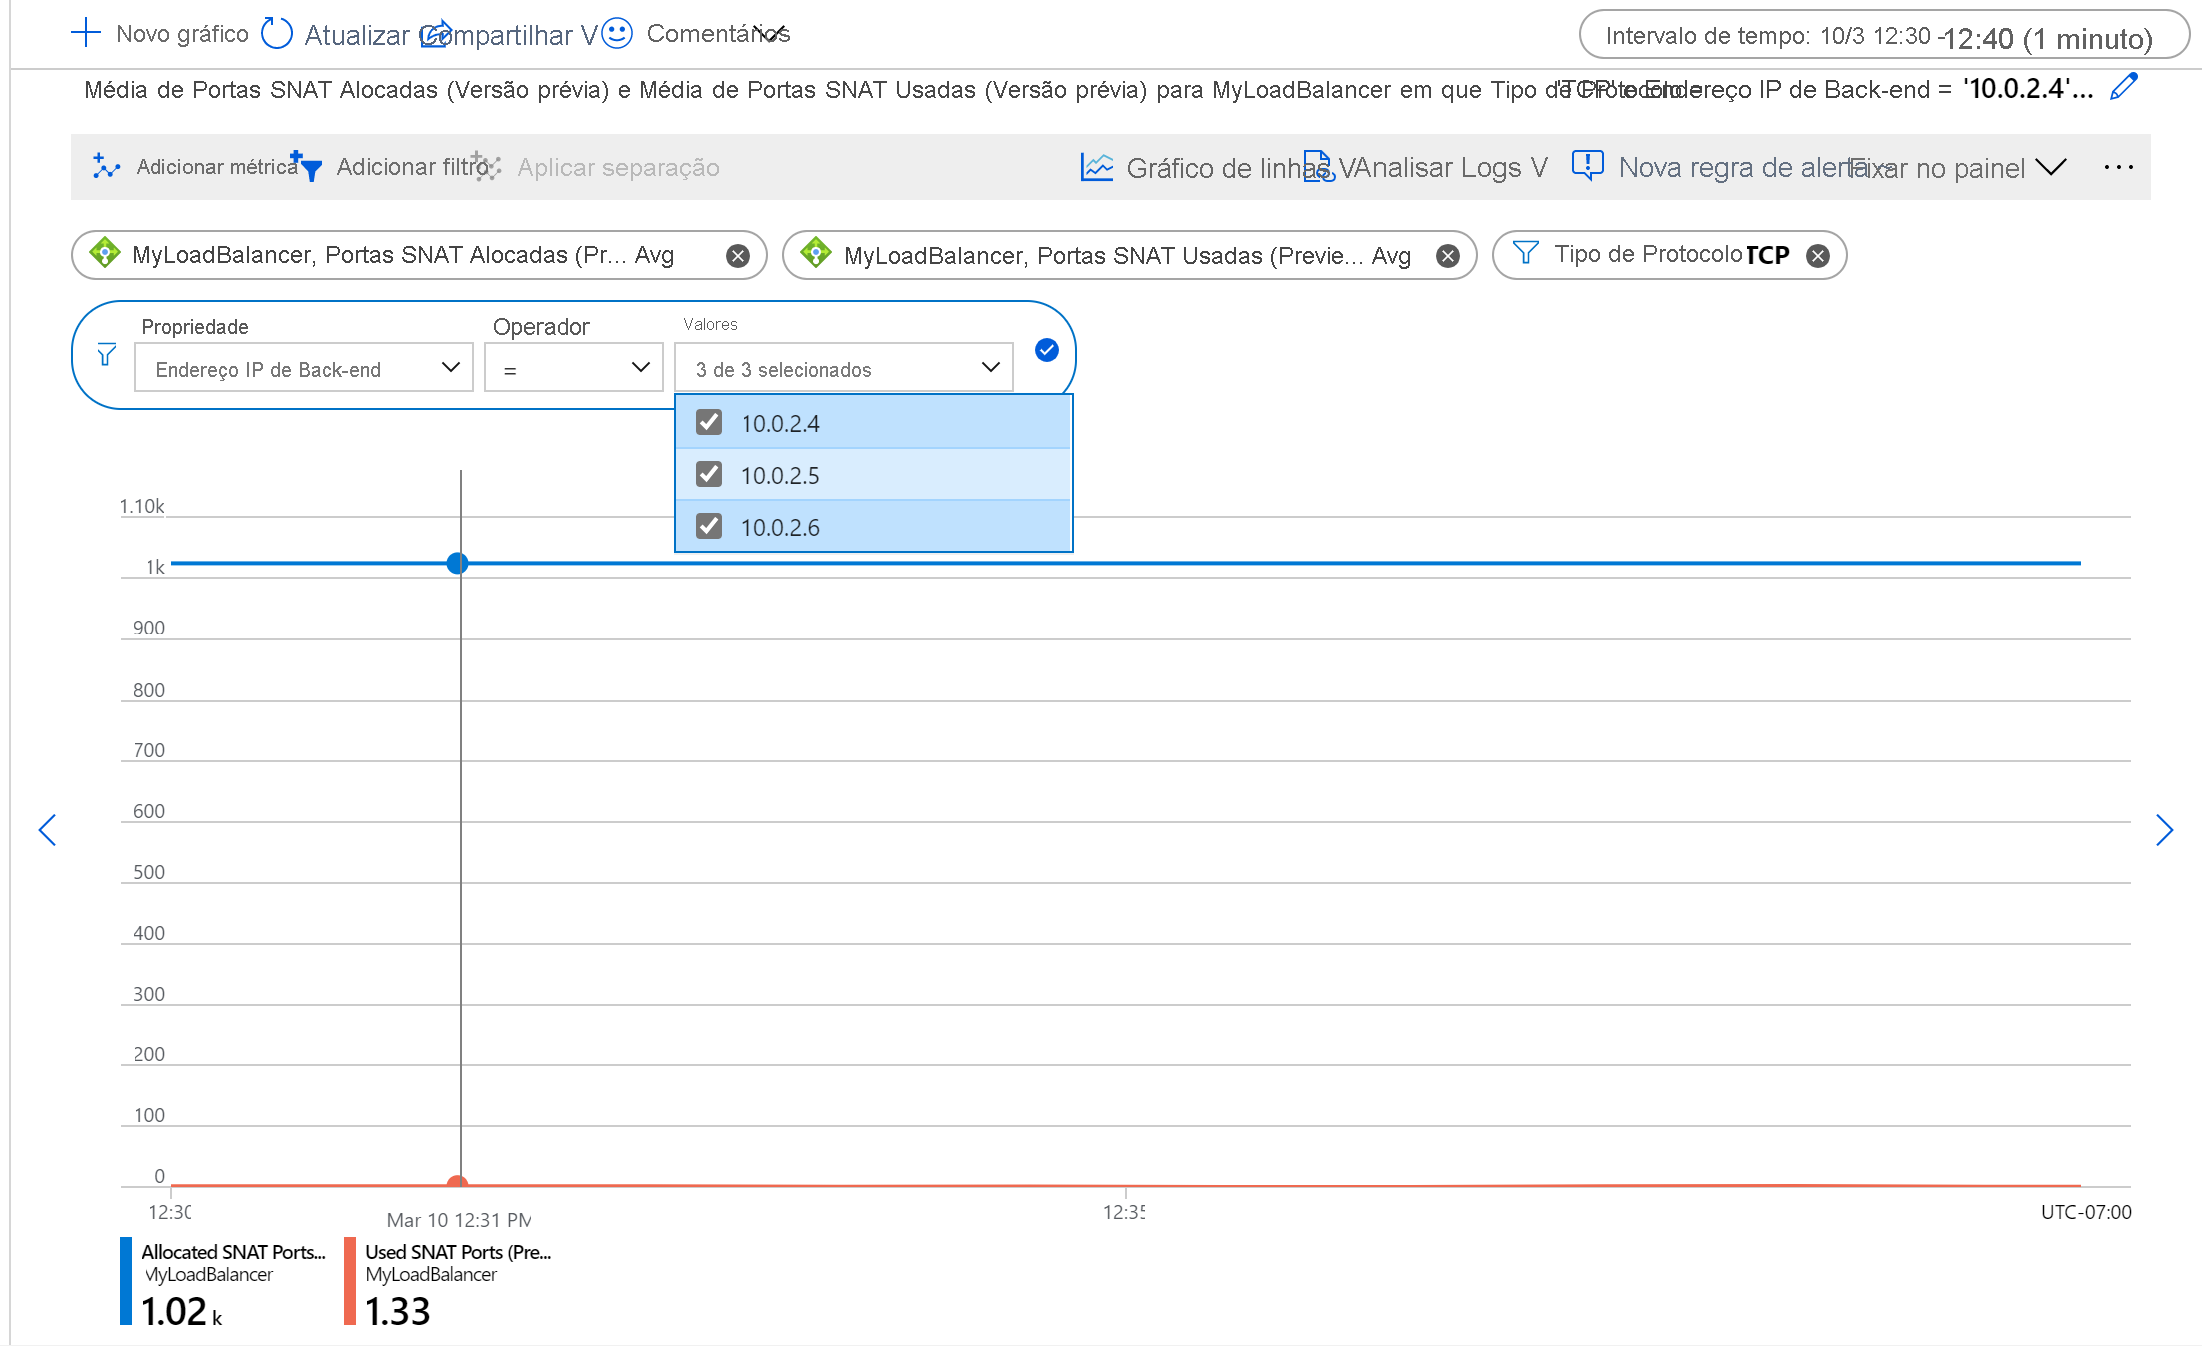2202x1346 pixels.
Task: Click the Used SNAT Ports legend label
Action: 458,1252
